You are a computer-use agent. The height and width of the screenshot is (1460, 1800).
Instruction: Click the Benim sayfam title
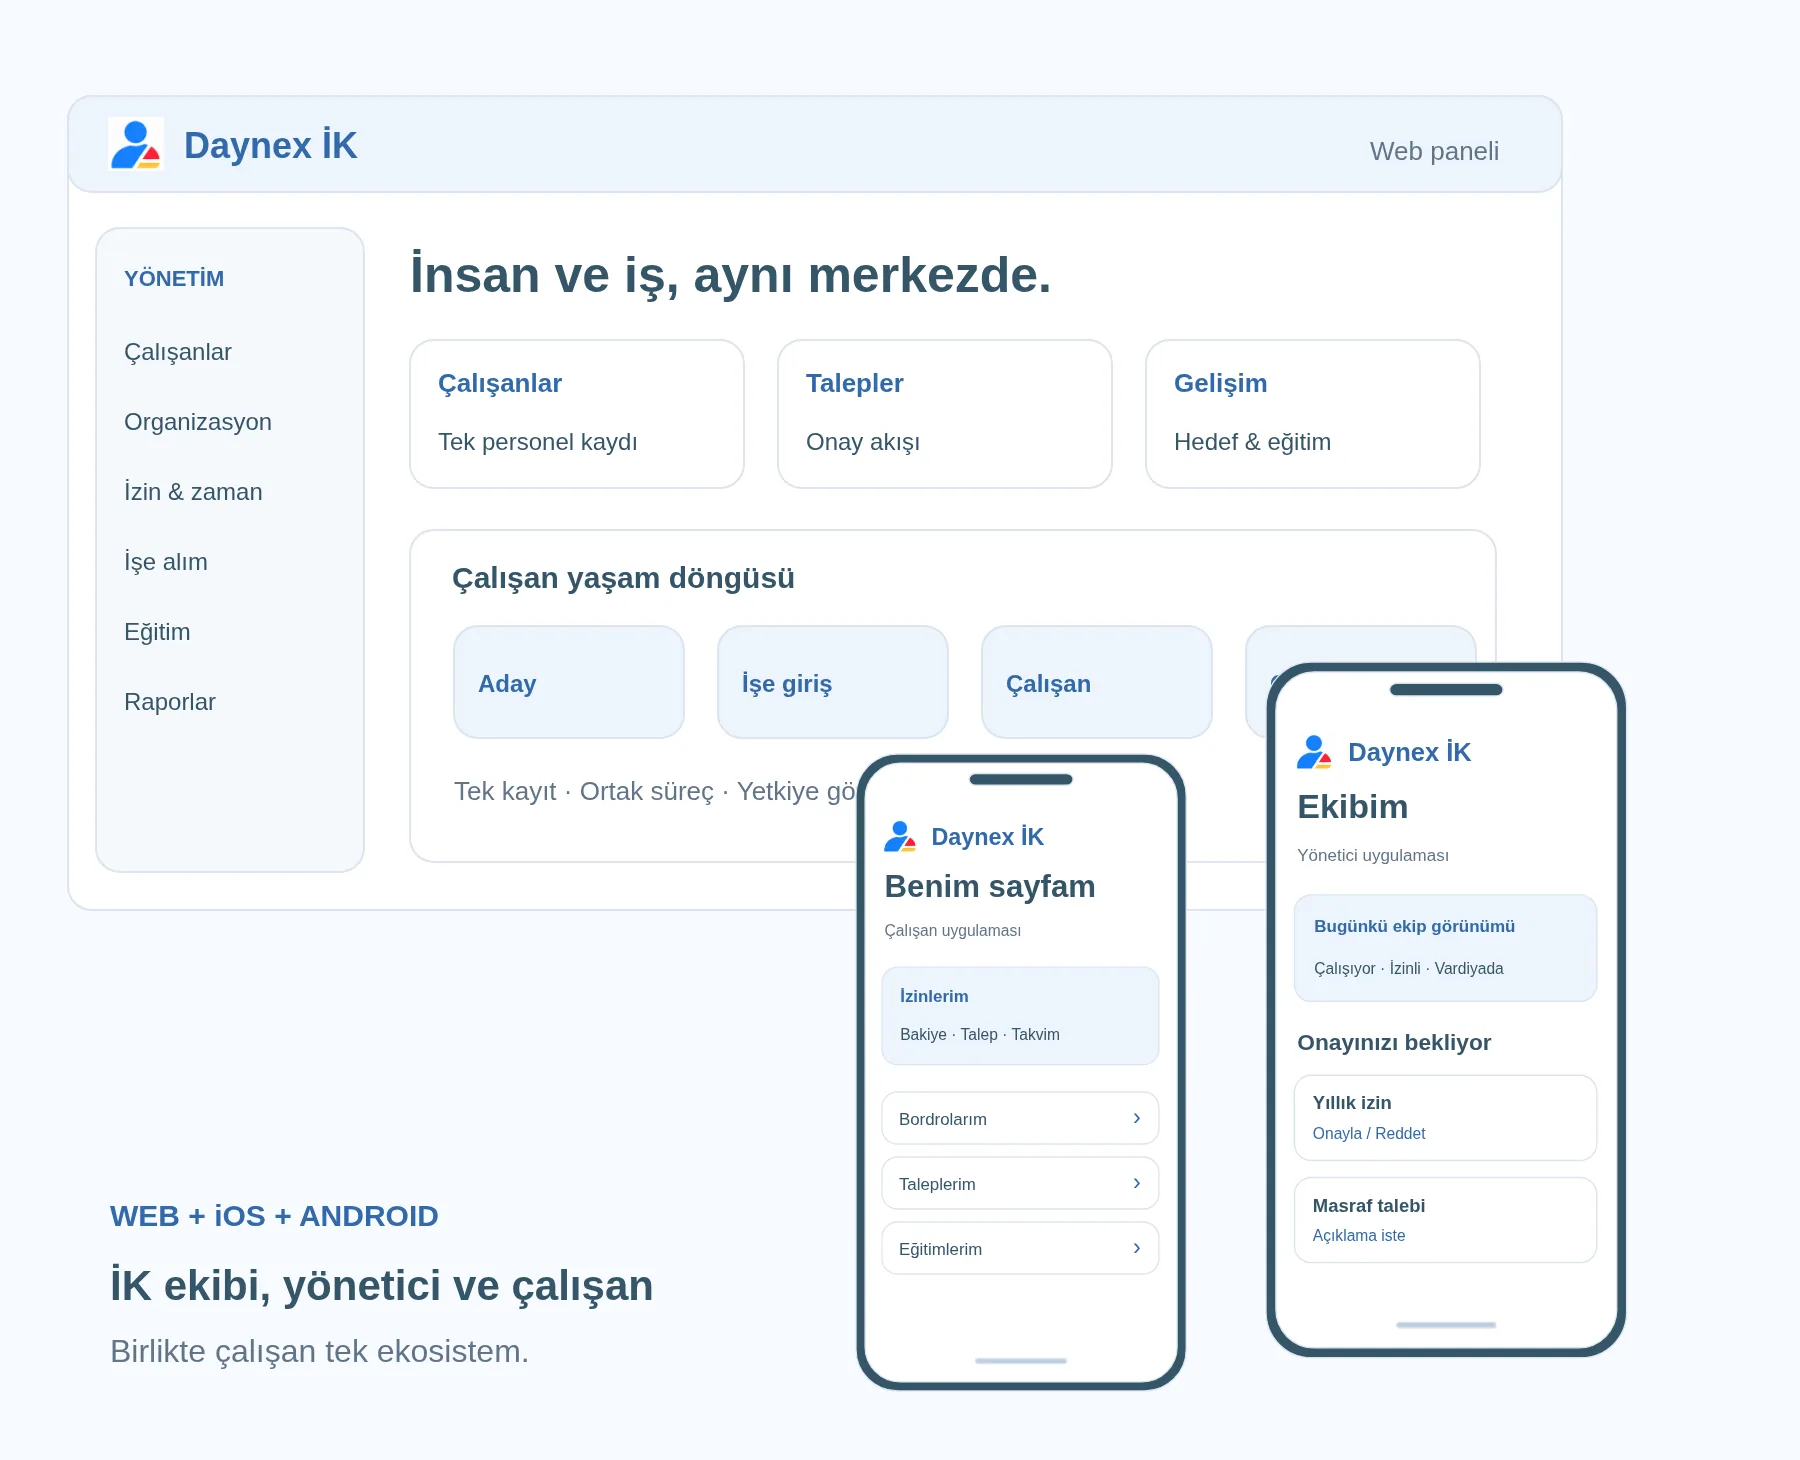pos(990,886)
